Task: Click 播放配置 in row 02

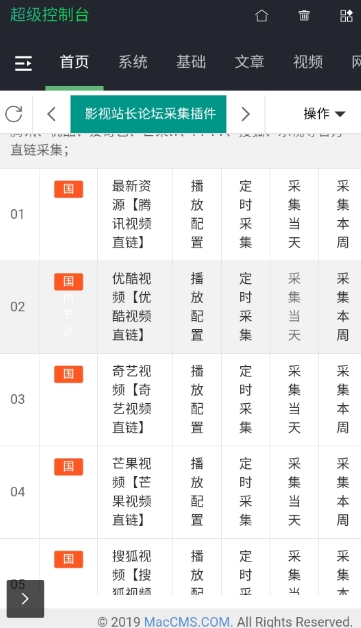Action: (197, 307)
